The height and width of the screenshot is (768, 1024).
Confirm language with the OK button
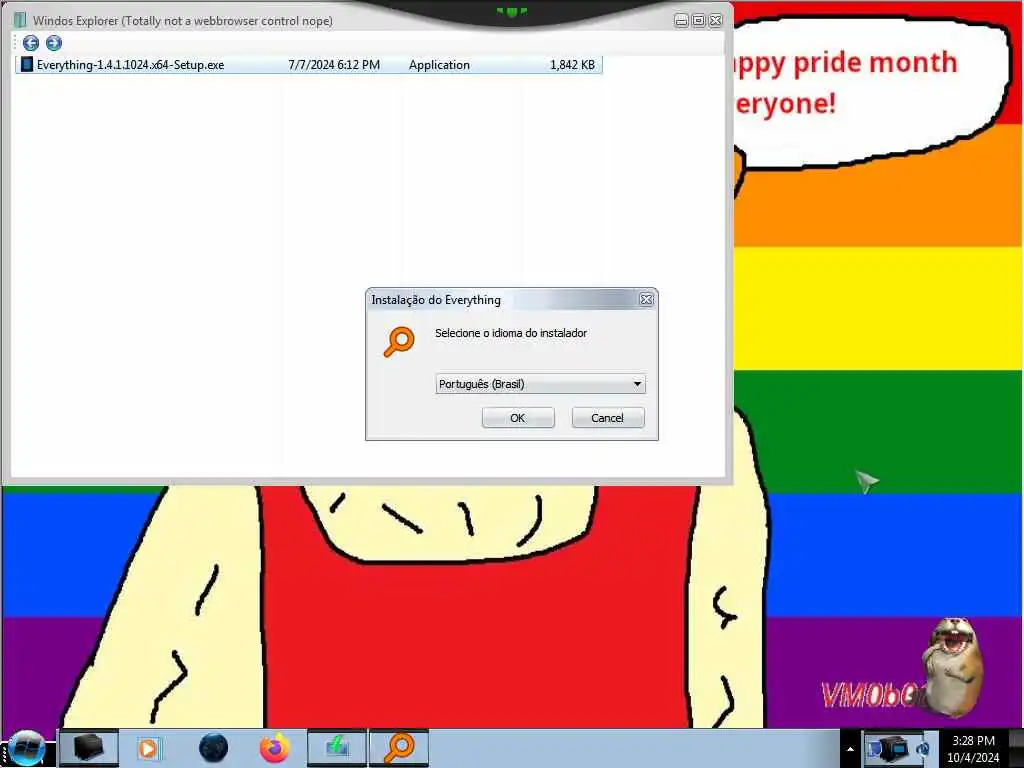coord(518,418)
